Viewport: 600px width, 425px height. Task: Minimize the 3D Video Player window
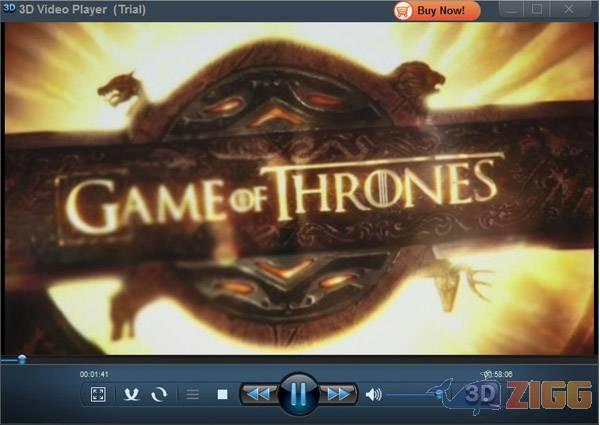click(512, 9)
